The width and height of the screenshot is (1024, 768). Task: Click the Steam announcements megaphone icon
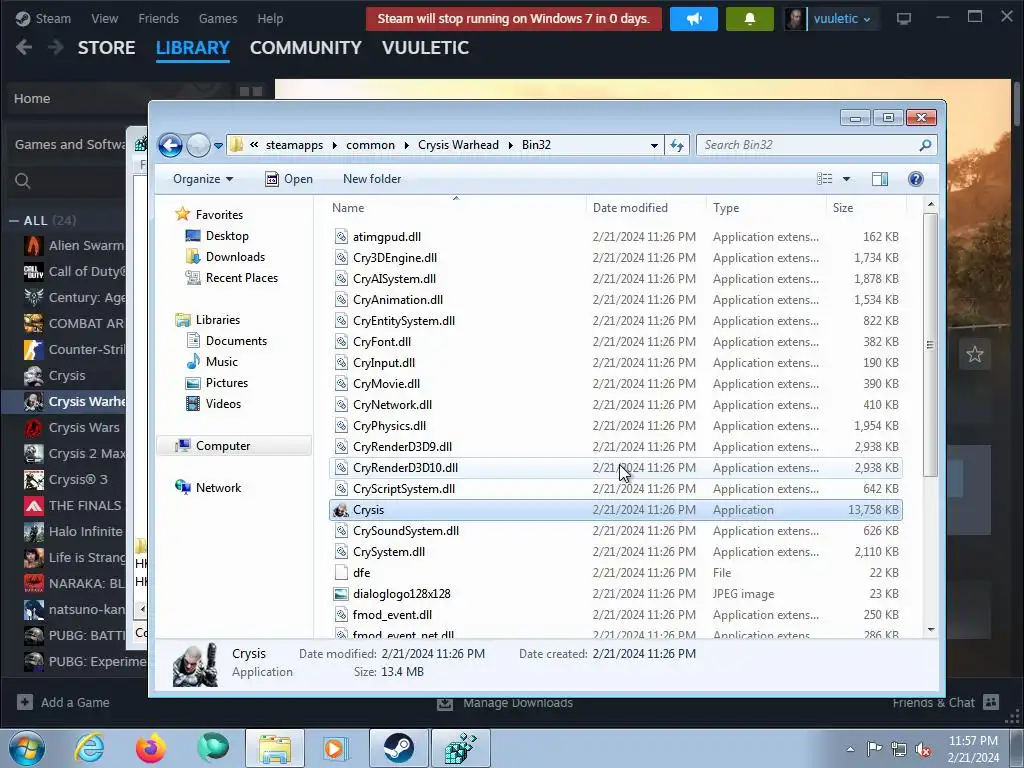(694, 19)
